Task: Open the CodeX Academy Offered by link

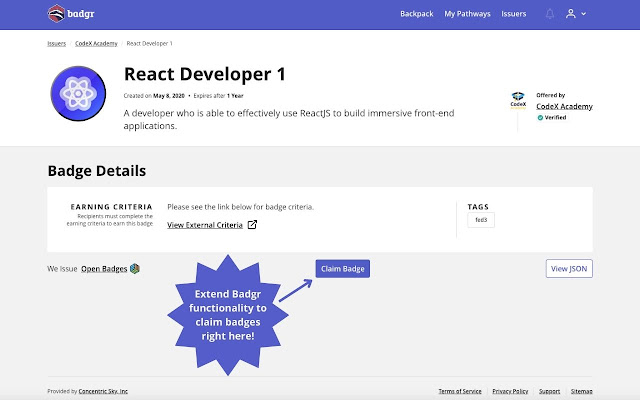Action: tap(564, 106)
